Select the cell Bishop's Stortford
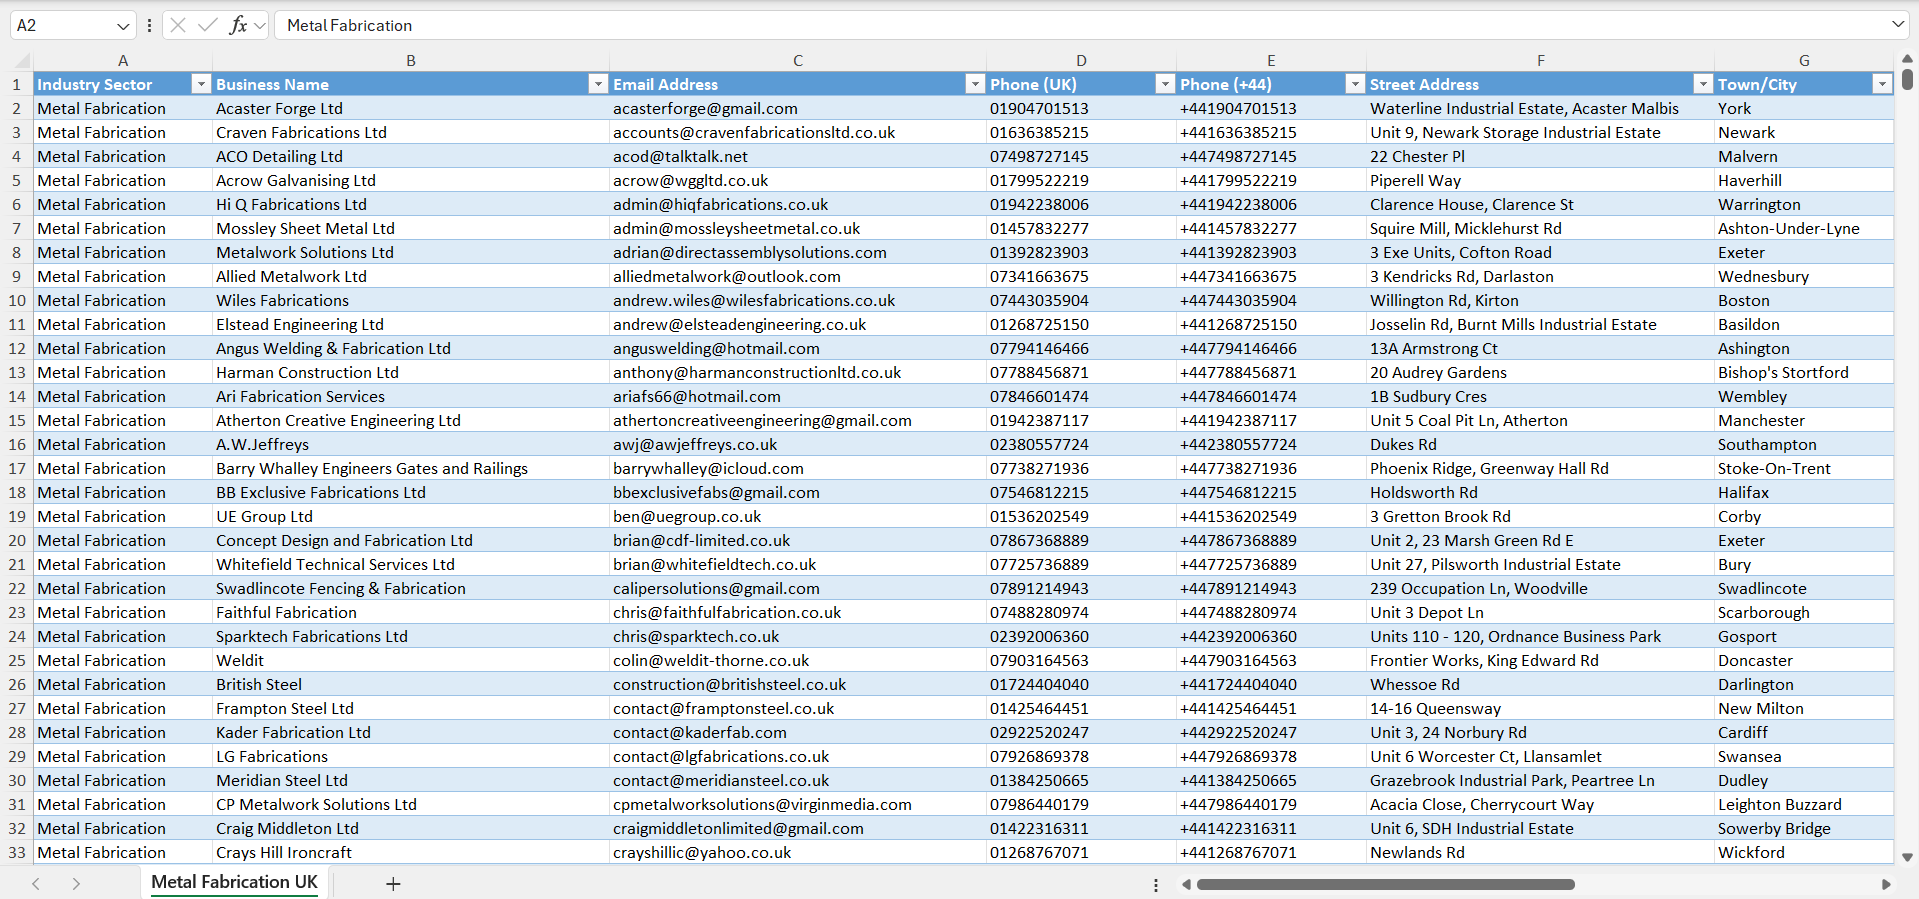 1804,372
